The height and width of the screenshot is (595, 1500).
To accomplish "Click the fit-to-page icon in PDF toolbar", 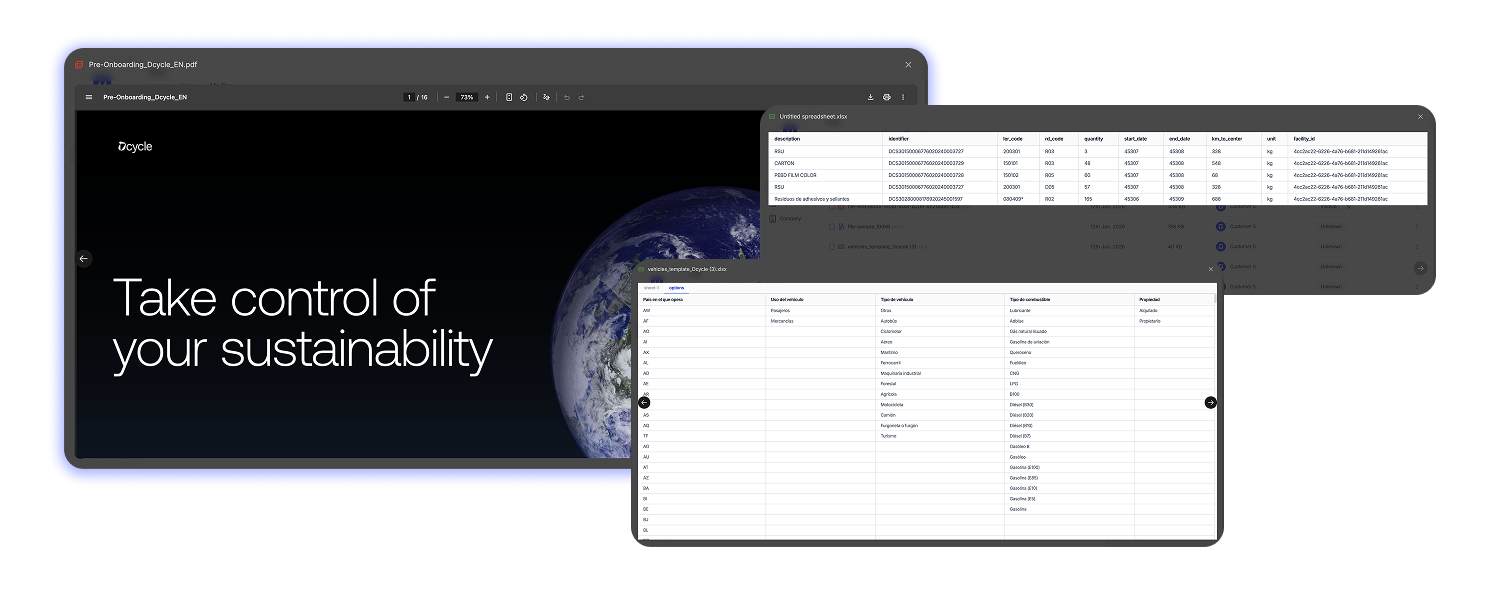I will click(x=510, y=97).
